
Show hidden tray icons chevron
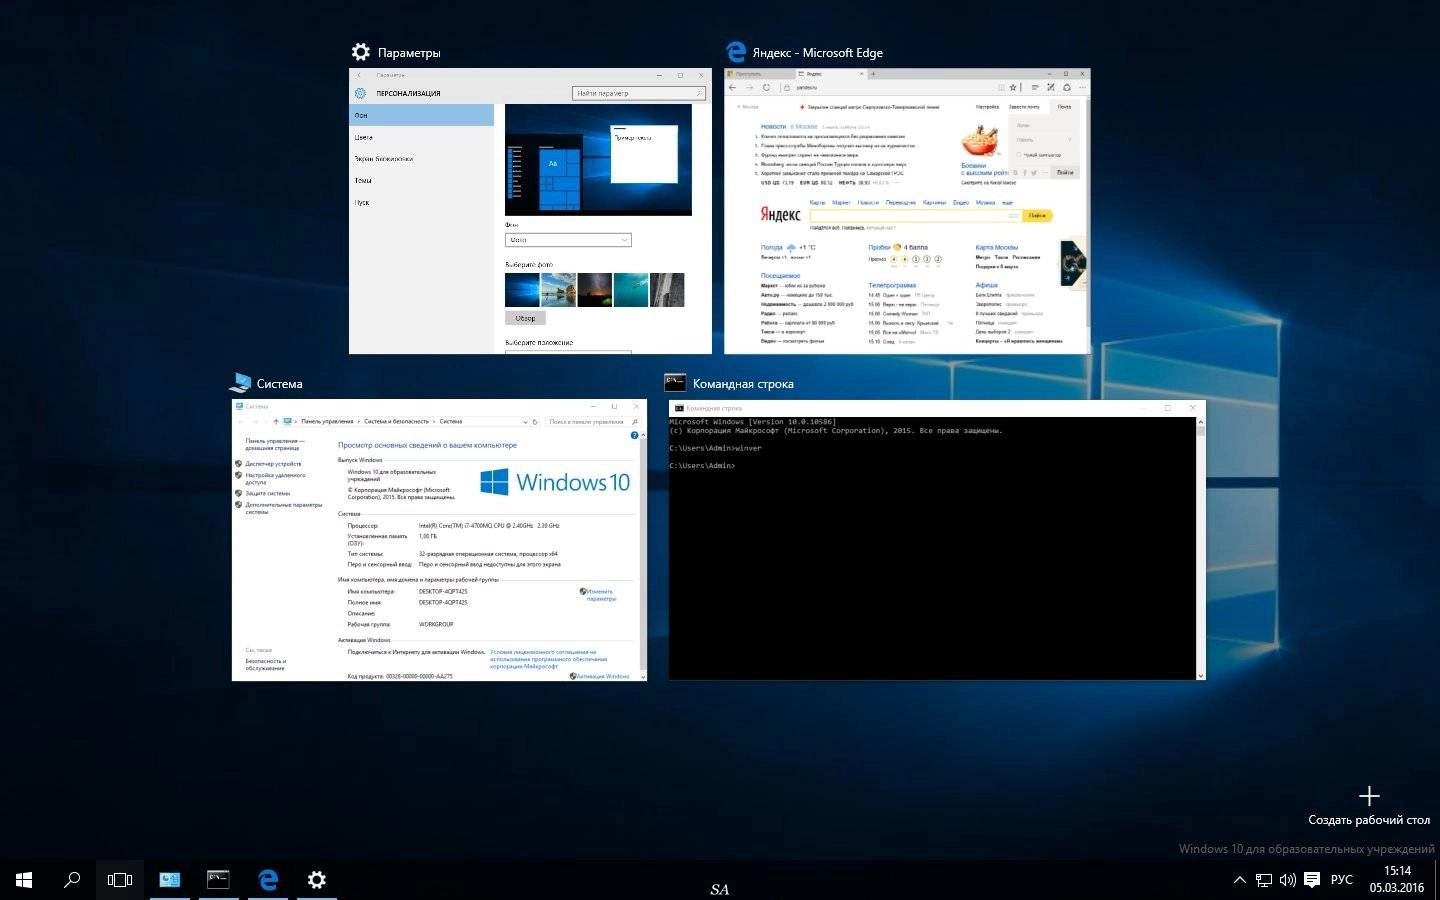click(x=1239, y=880)
